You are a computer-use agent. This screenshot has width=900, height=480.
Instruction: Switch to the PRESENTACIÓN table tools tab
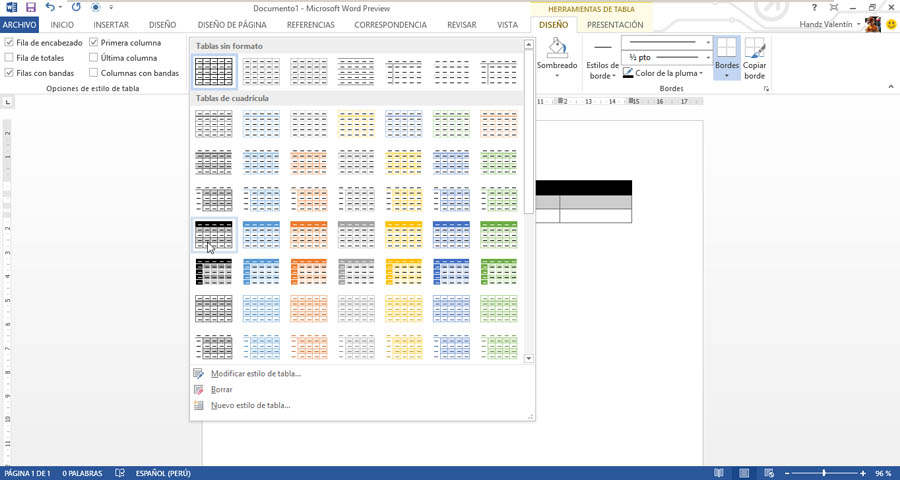click(x=615, y=24)
